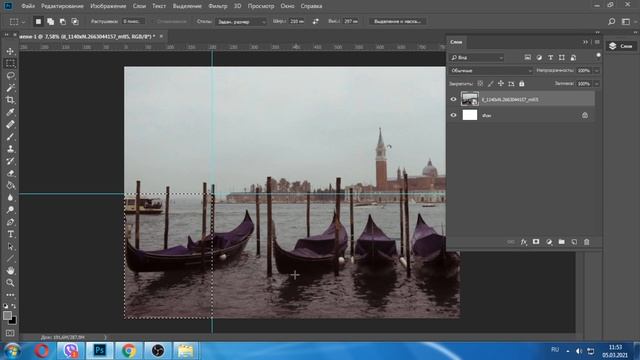Open the Edit Toolbar three-dots button
This screenshot has height=360, width=640.
(x=10, y=295)
